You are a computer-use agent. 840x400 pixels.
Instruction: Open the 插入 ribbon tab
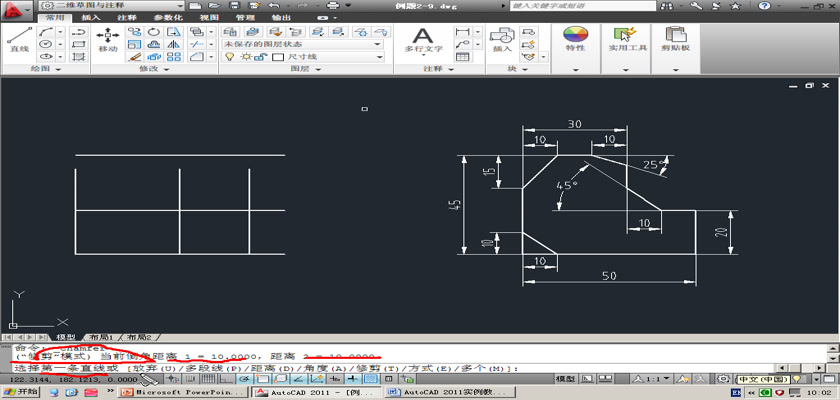[x=91, y=17]
